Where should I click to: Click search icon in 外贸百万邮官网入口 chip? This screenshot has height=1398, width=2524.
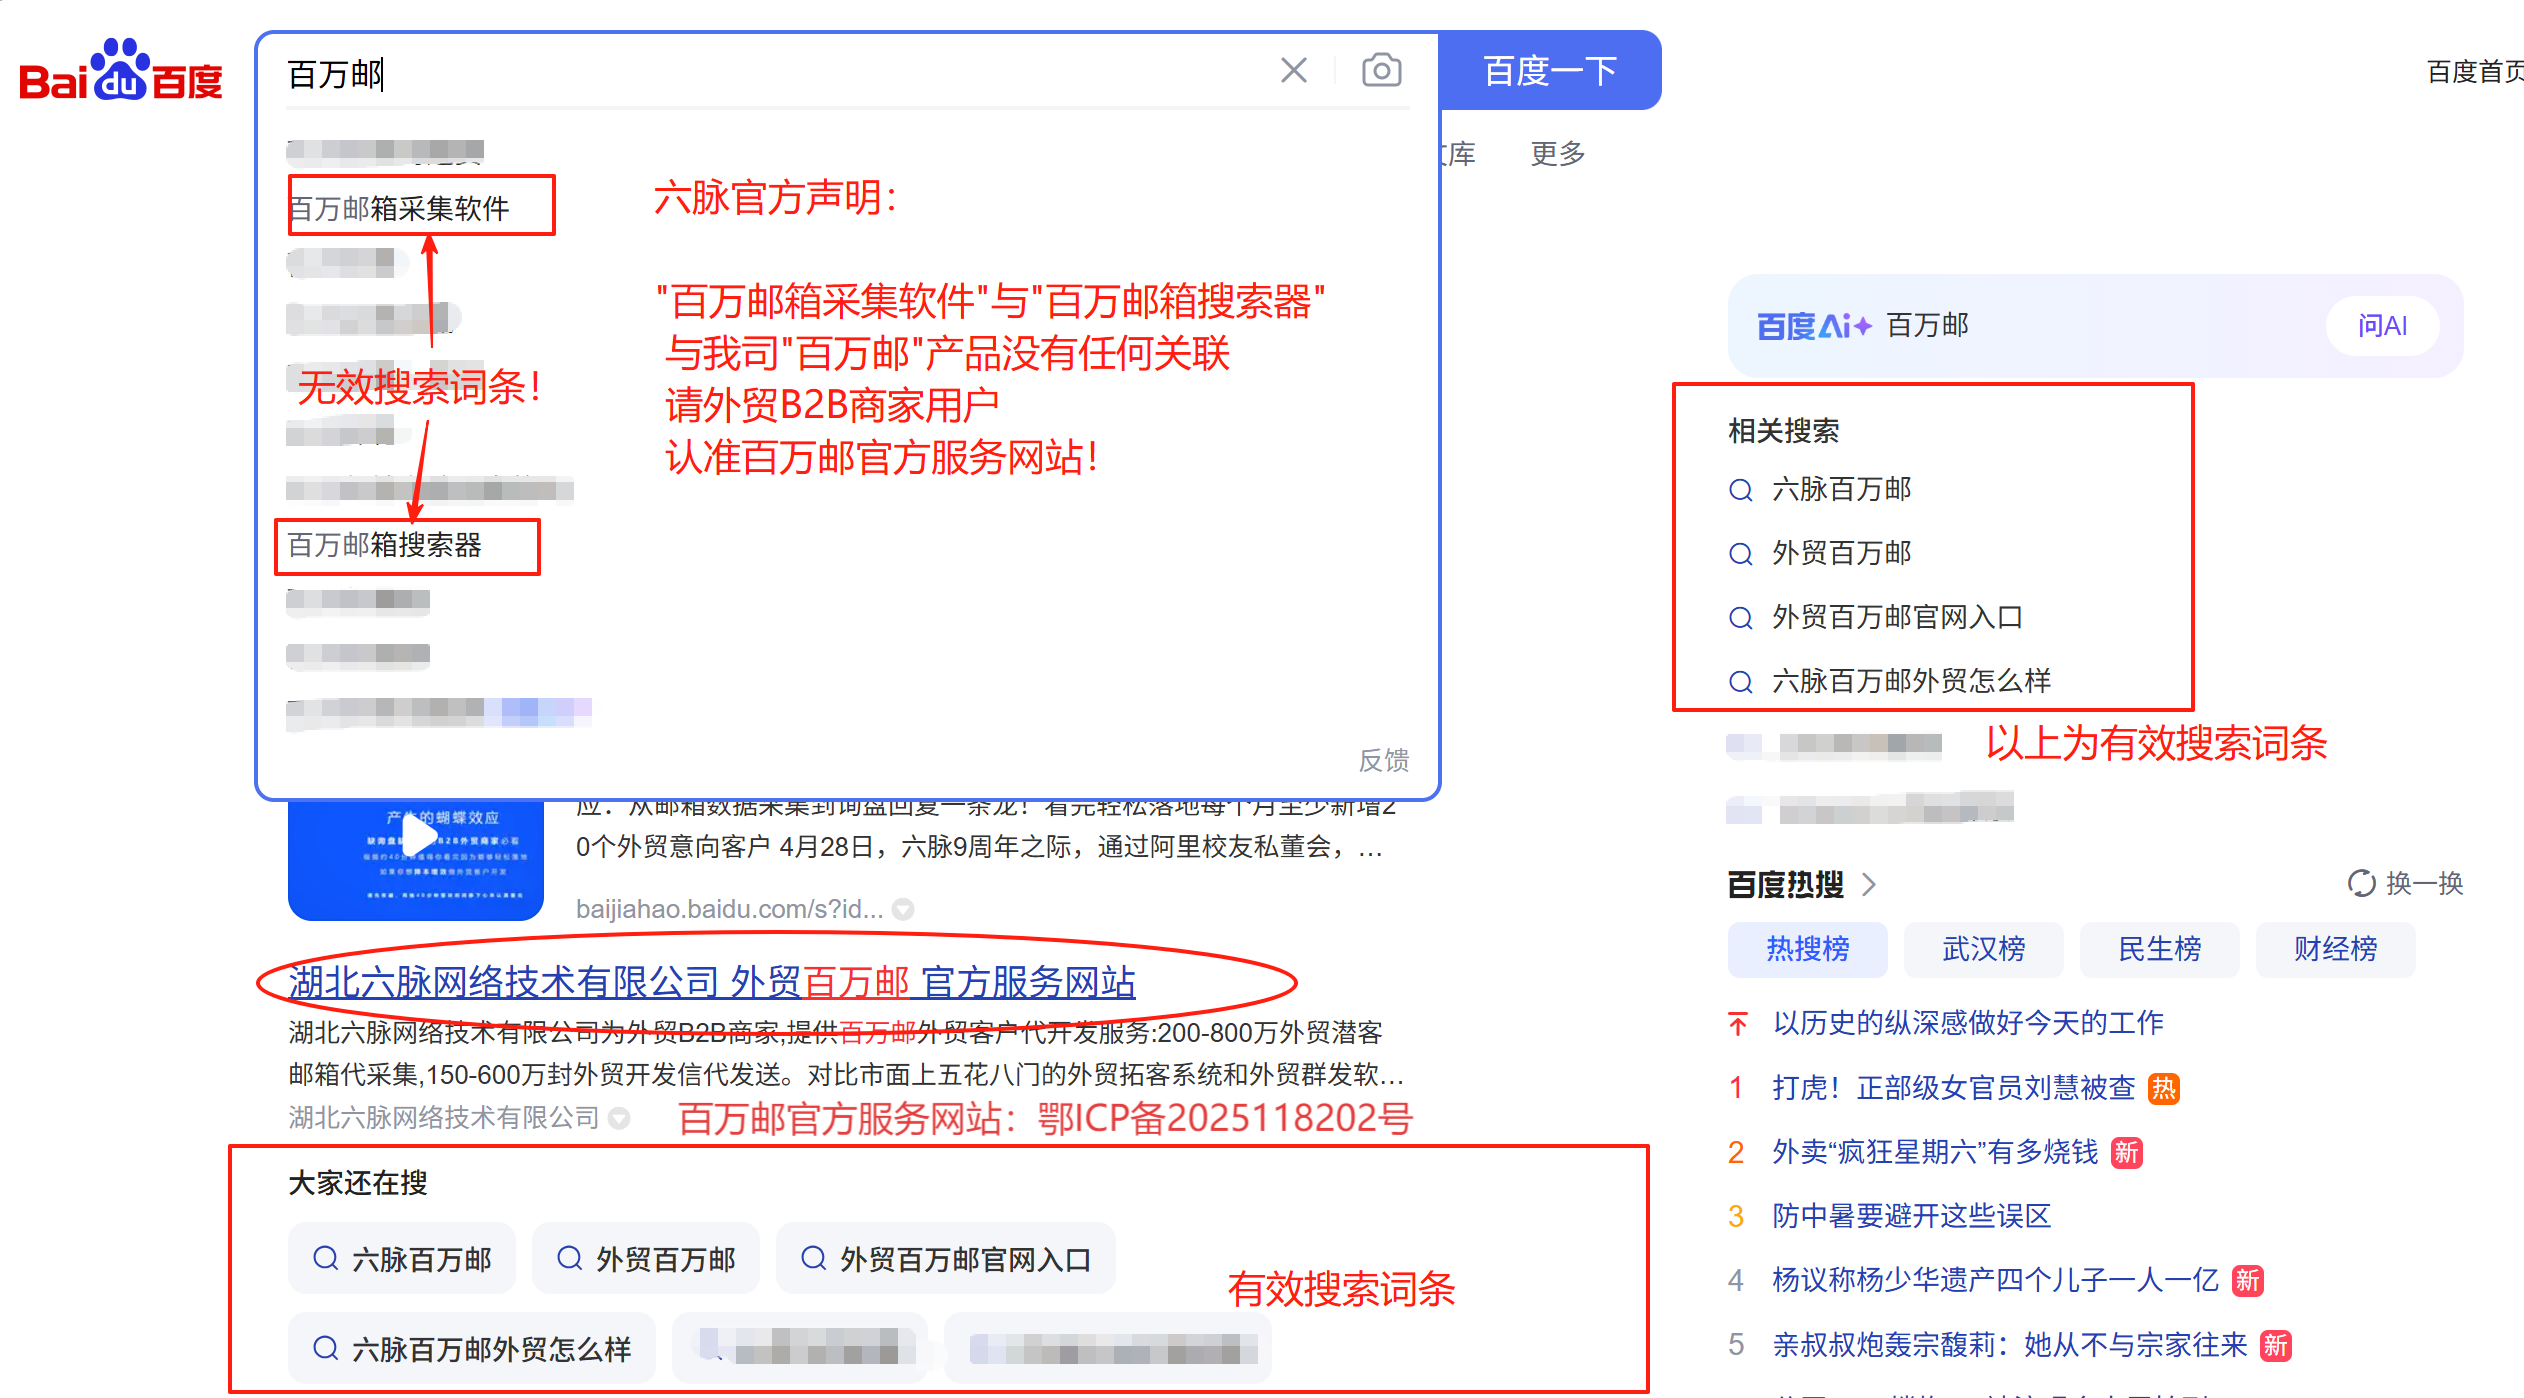tap(813, 1258)
